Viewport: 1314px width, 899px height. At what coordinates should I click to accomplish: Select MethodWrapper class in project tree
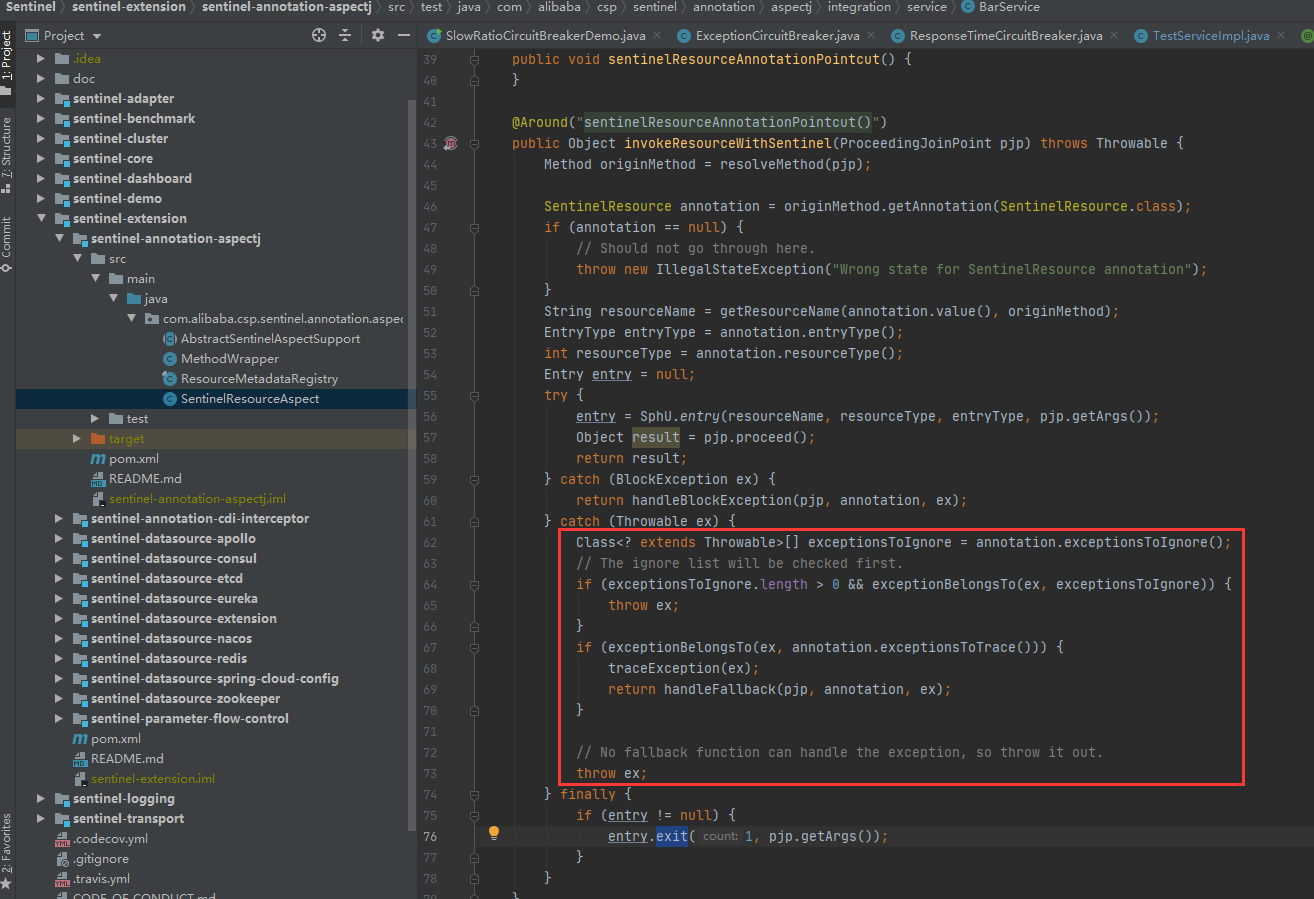coord(229,358)
